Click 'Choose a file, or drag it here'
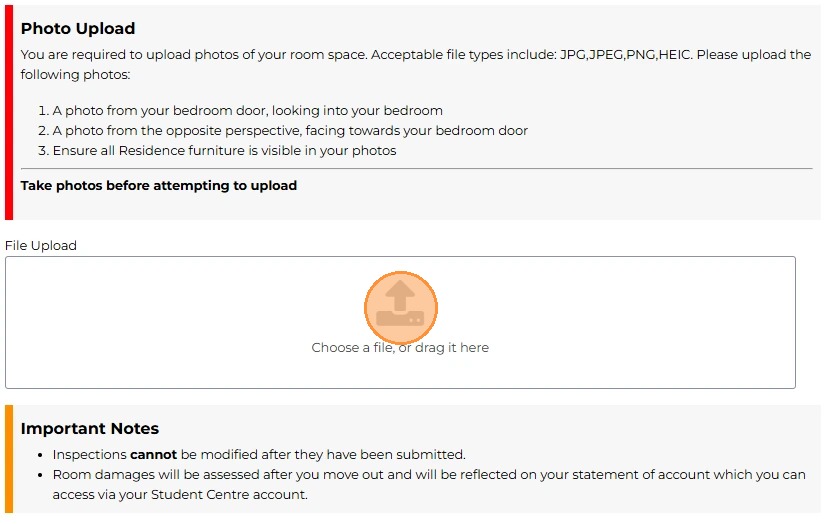The width and height of the screenshot is (830, 524). [x=400, y=348]
